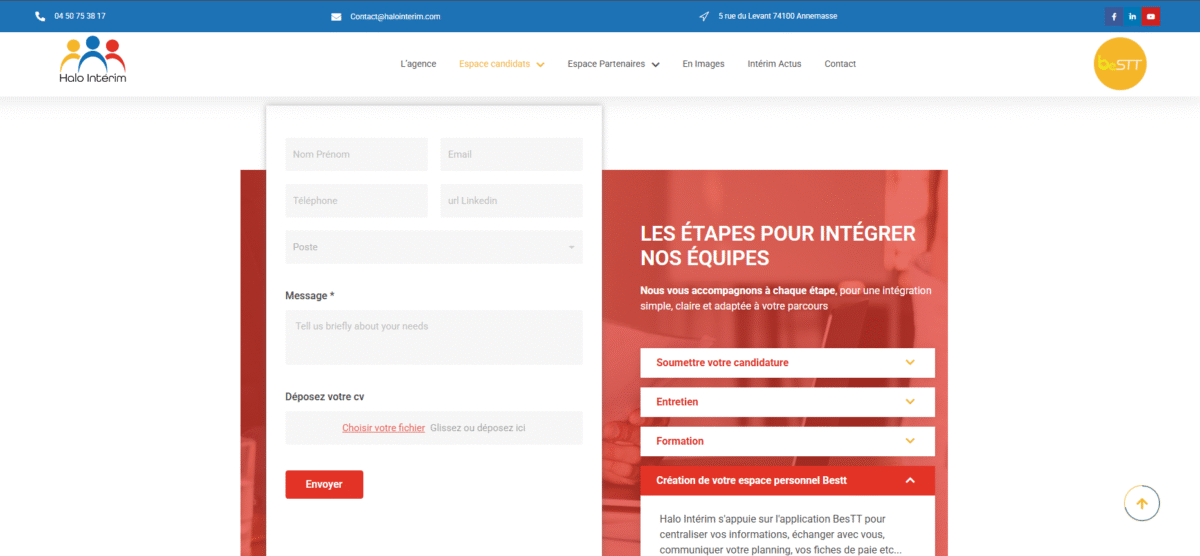Click the location arrow icon beside address
Screen dimensions: 1200x556
[x=704, y=16]
